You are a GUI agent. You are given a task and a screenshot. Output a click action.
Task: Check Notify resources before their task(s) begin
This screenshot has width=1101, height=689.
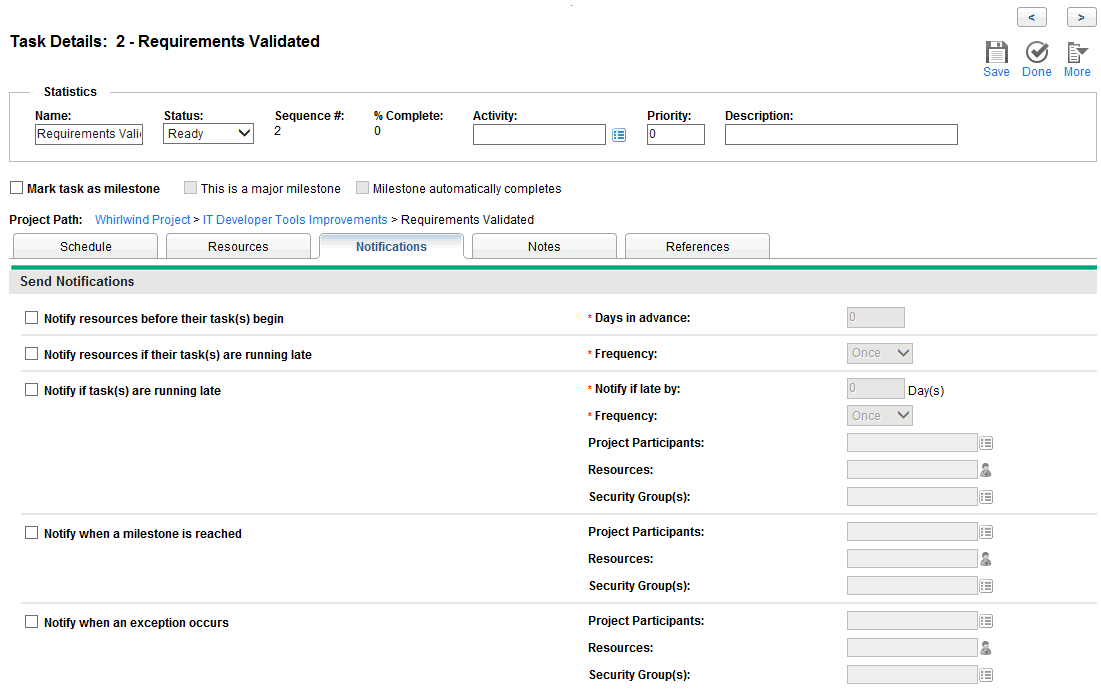[x=32, y=318]
